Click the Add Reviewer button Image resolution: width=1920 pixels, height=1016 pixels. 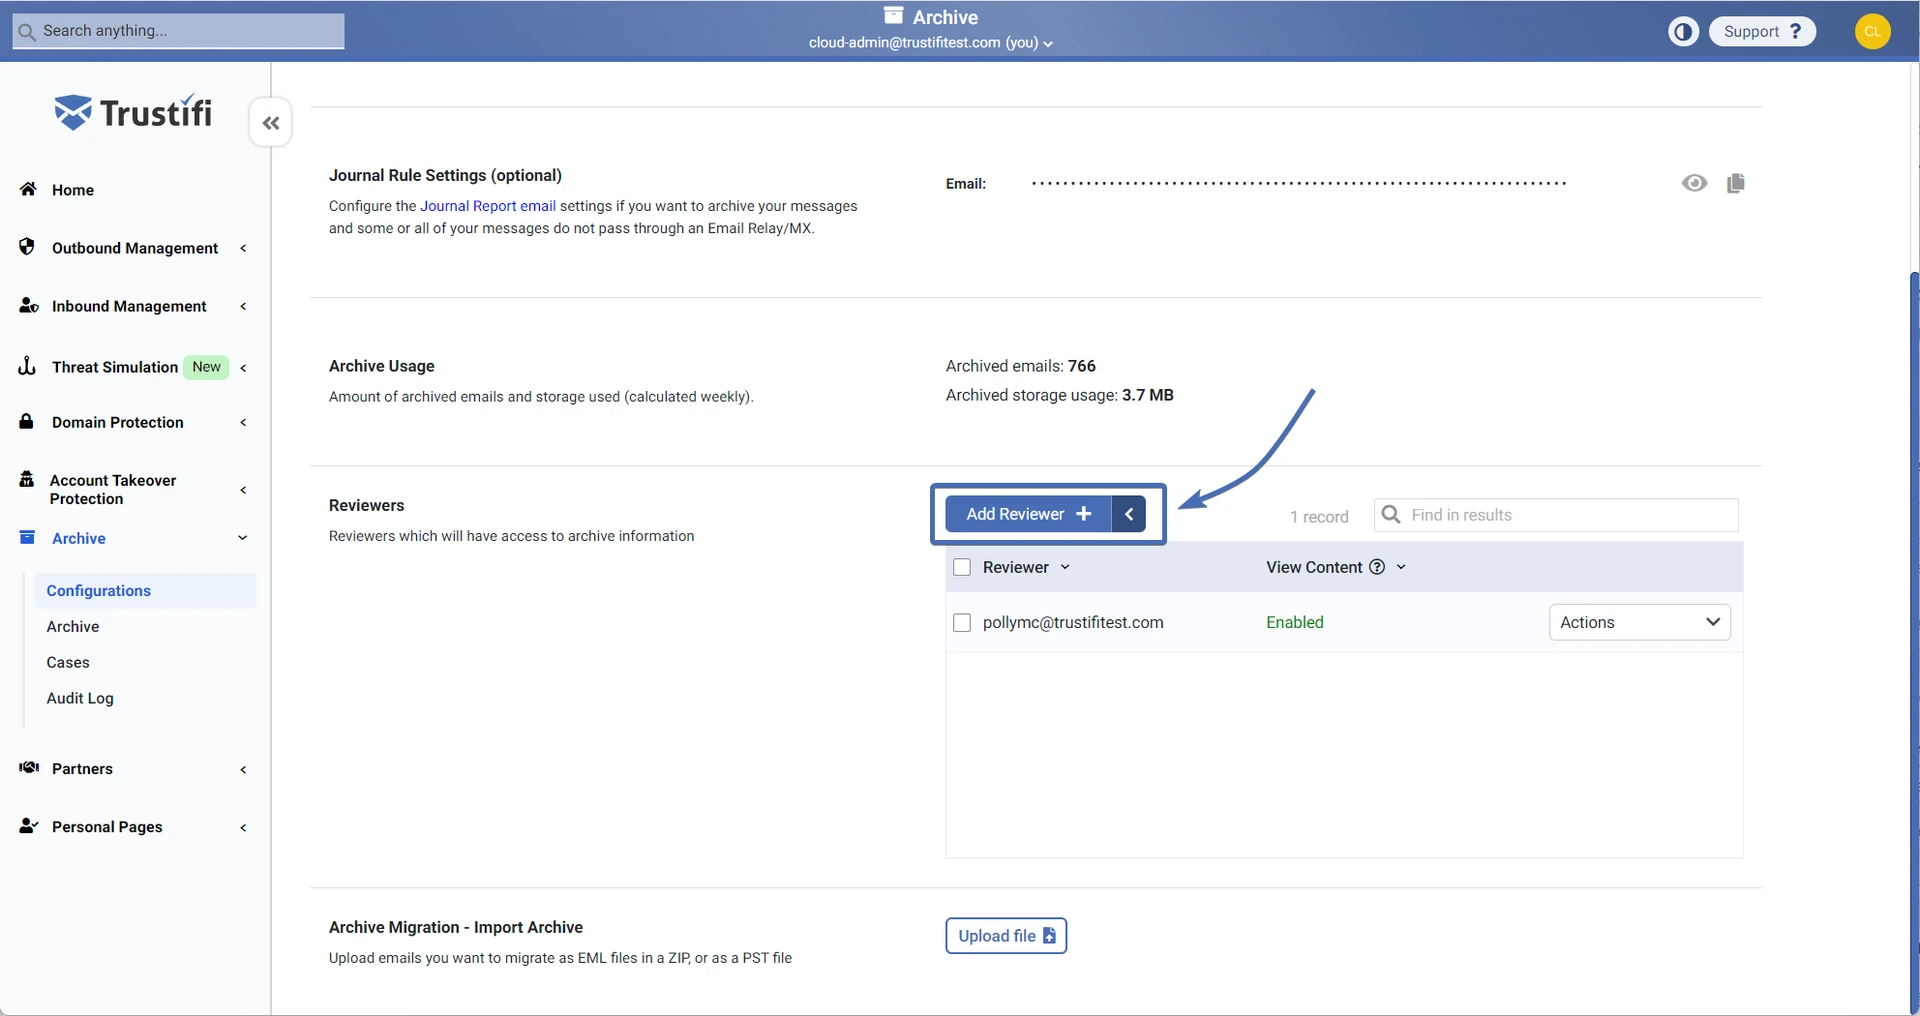coord(1027,514)
